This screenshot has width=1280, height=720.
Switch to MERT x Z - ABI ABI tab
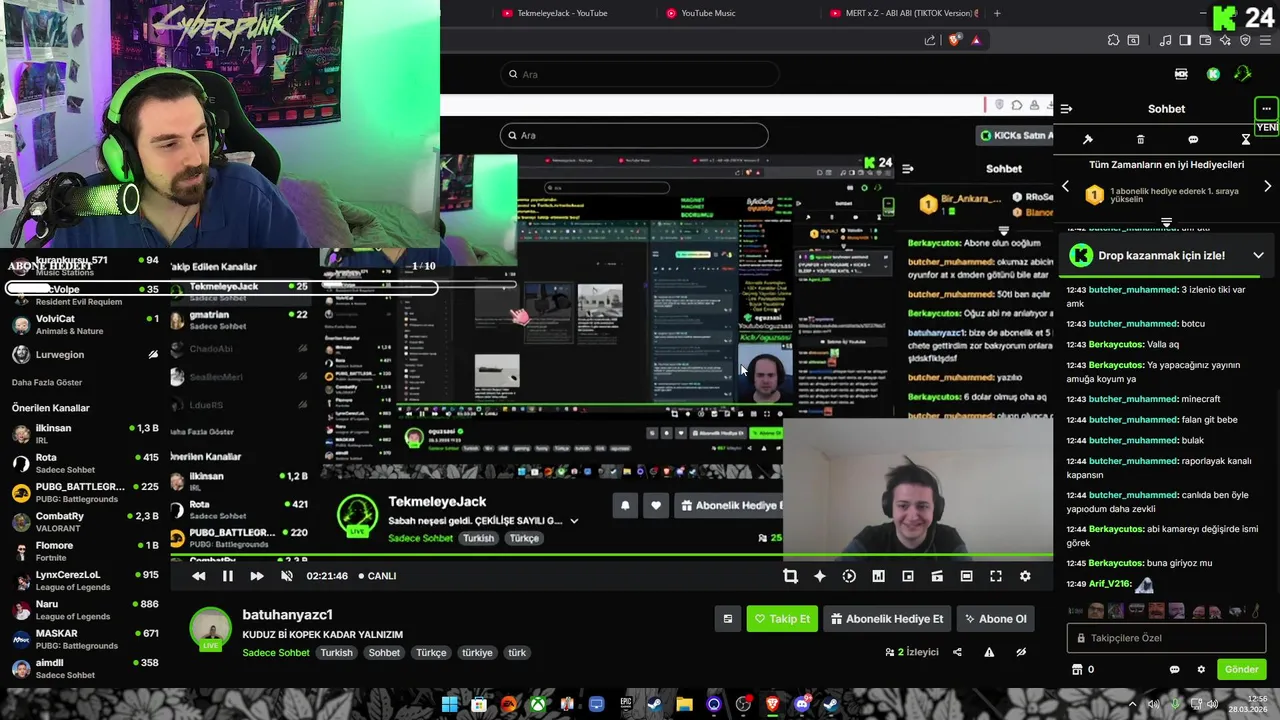[902, 13]
